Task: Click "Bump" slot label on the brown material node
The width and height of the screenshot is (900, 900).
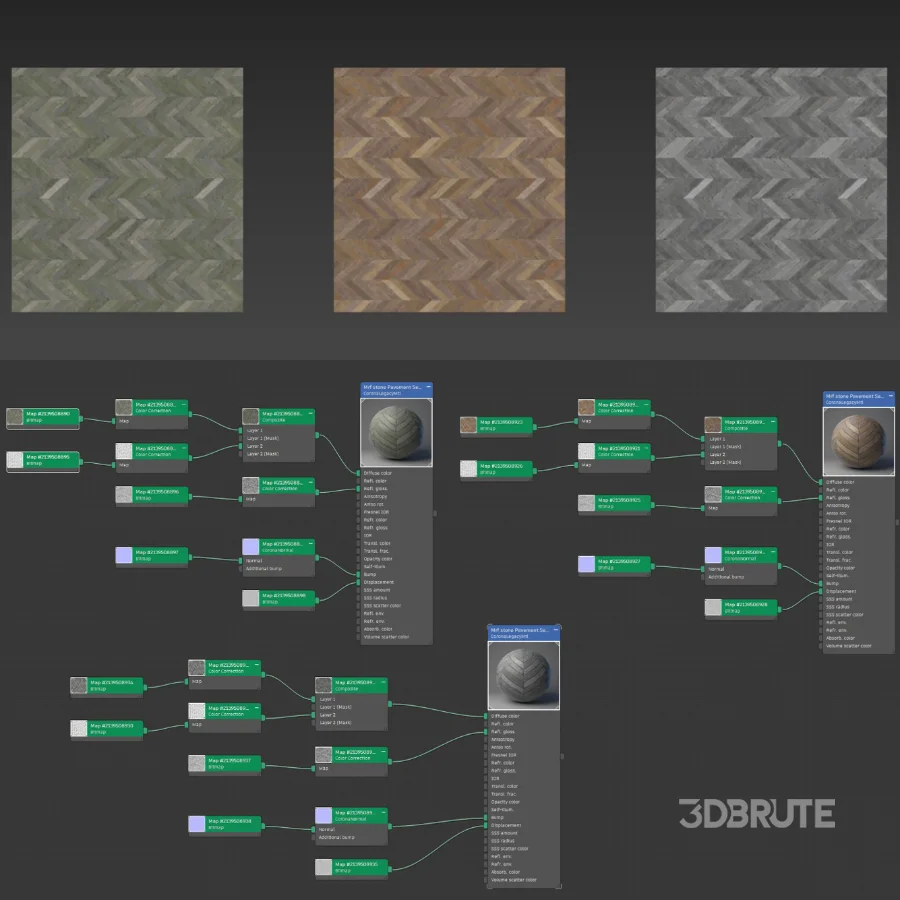Action: (x=832, y=583)
